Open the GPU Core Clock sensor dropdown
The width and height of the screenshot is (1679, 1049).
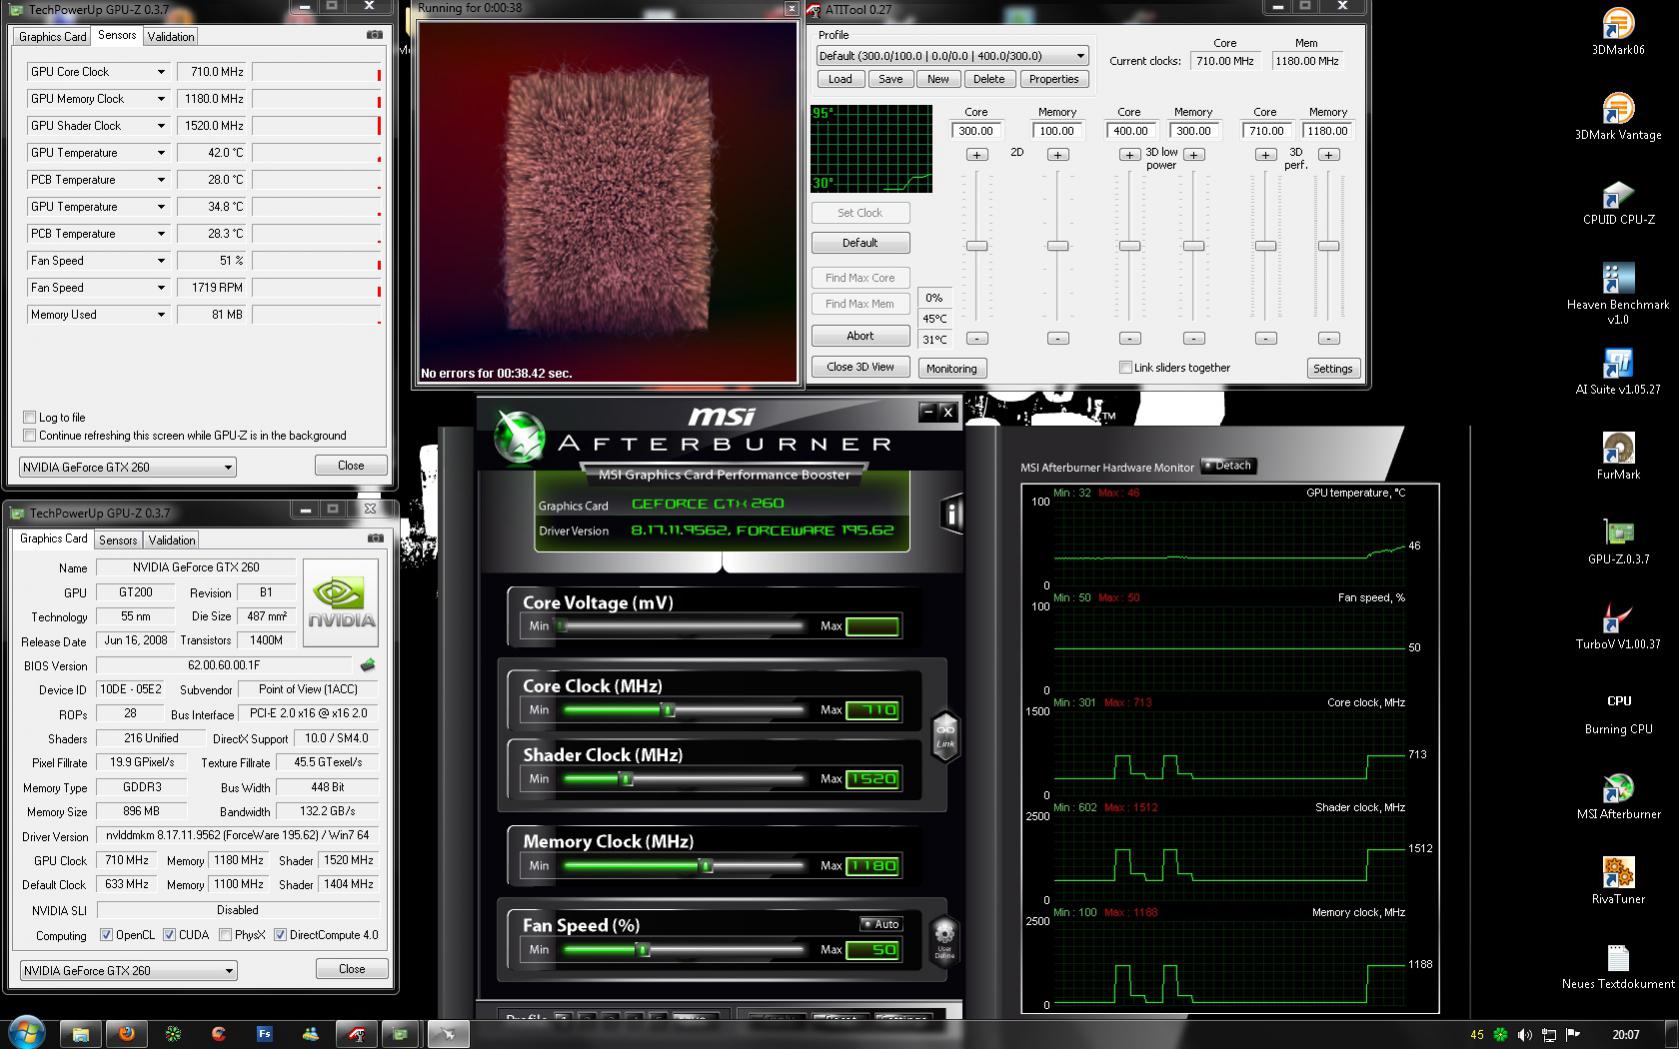pyautogui.click(x=160, y=72)
